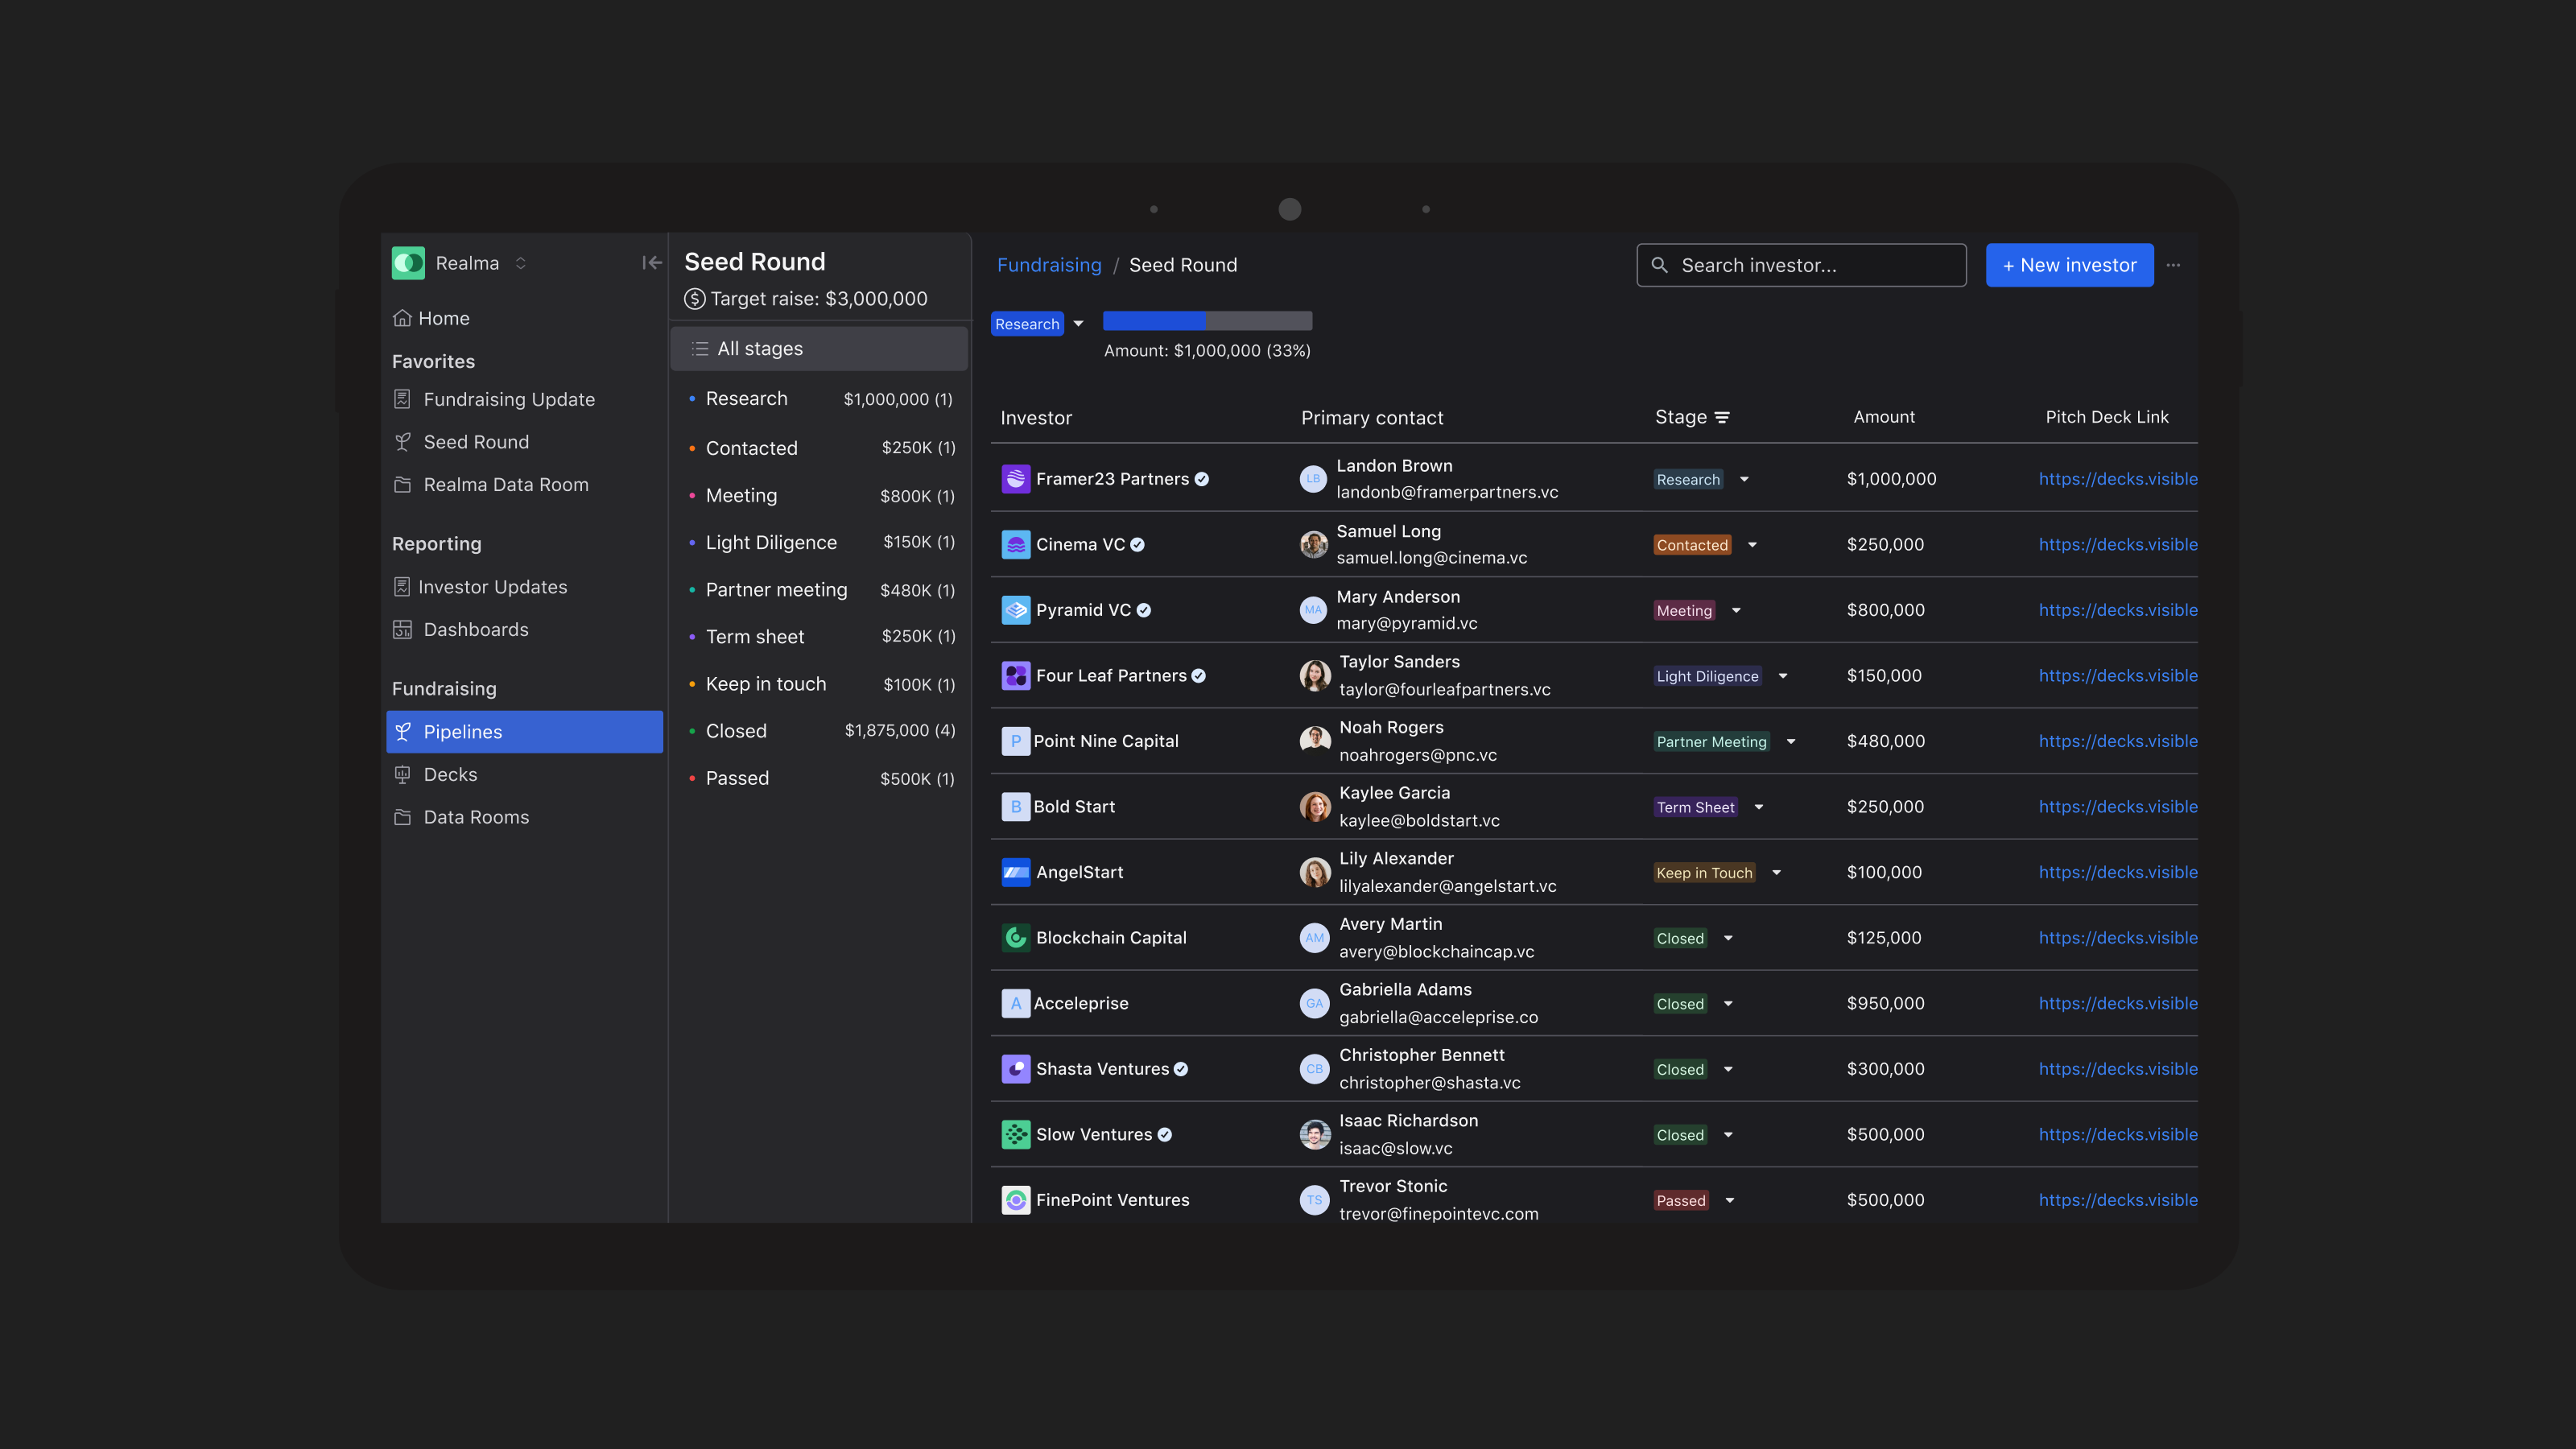Open Pyramid VC pitch deck link
The image size is (2576, 1449).
coord(2118,610)
